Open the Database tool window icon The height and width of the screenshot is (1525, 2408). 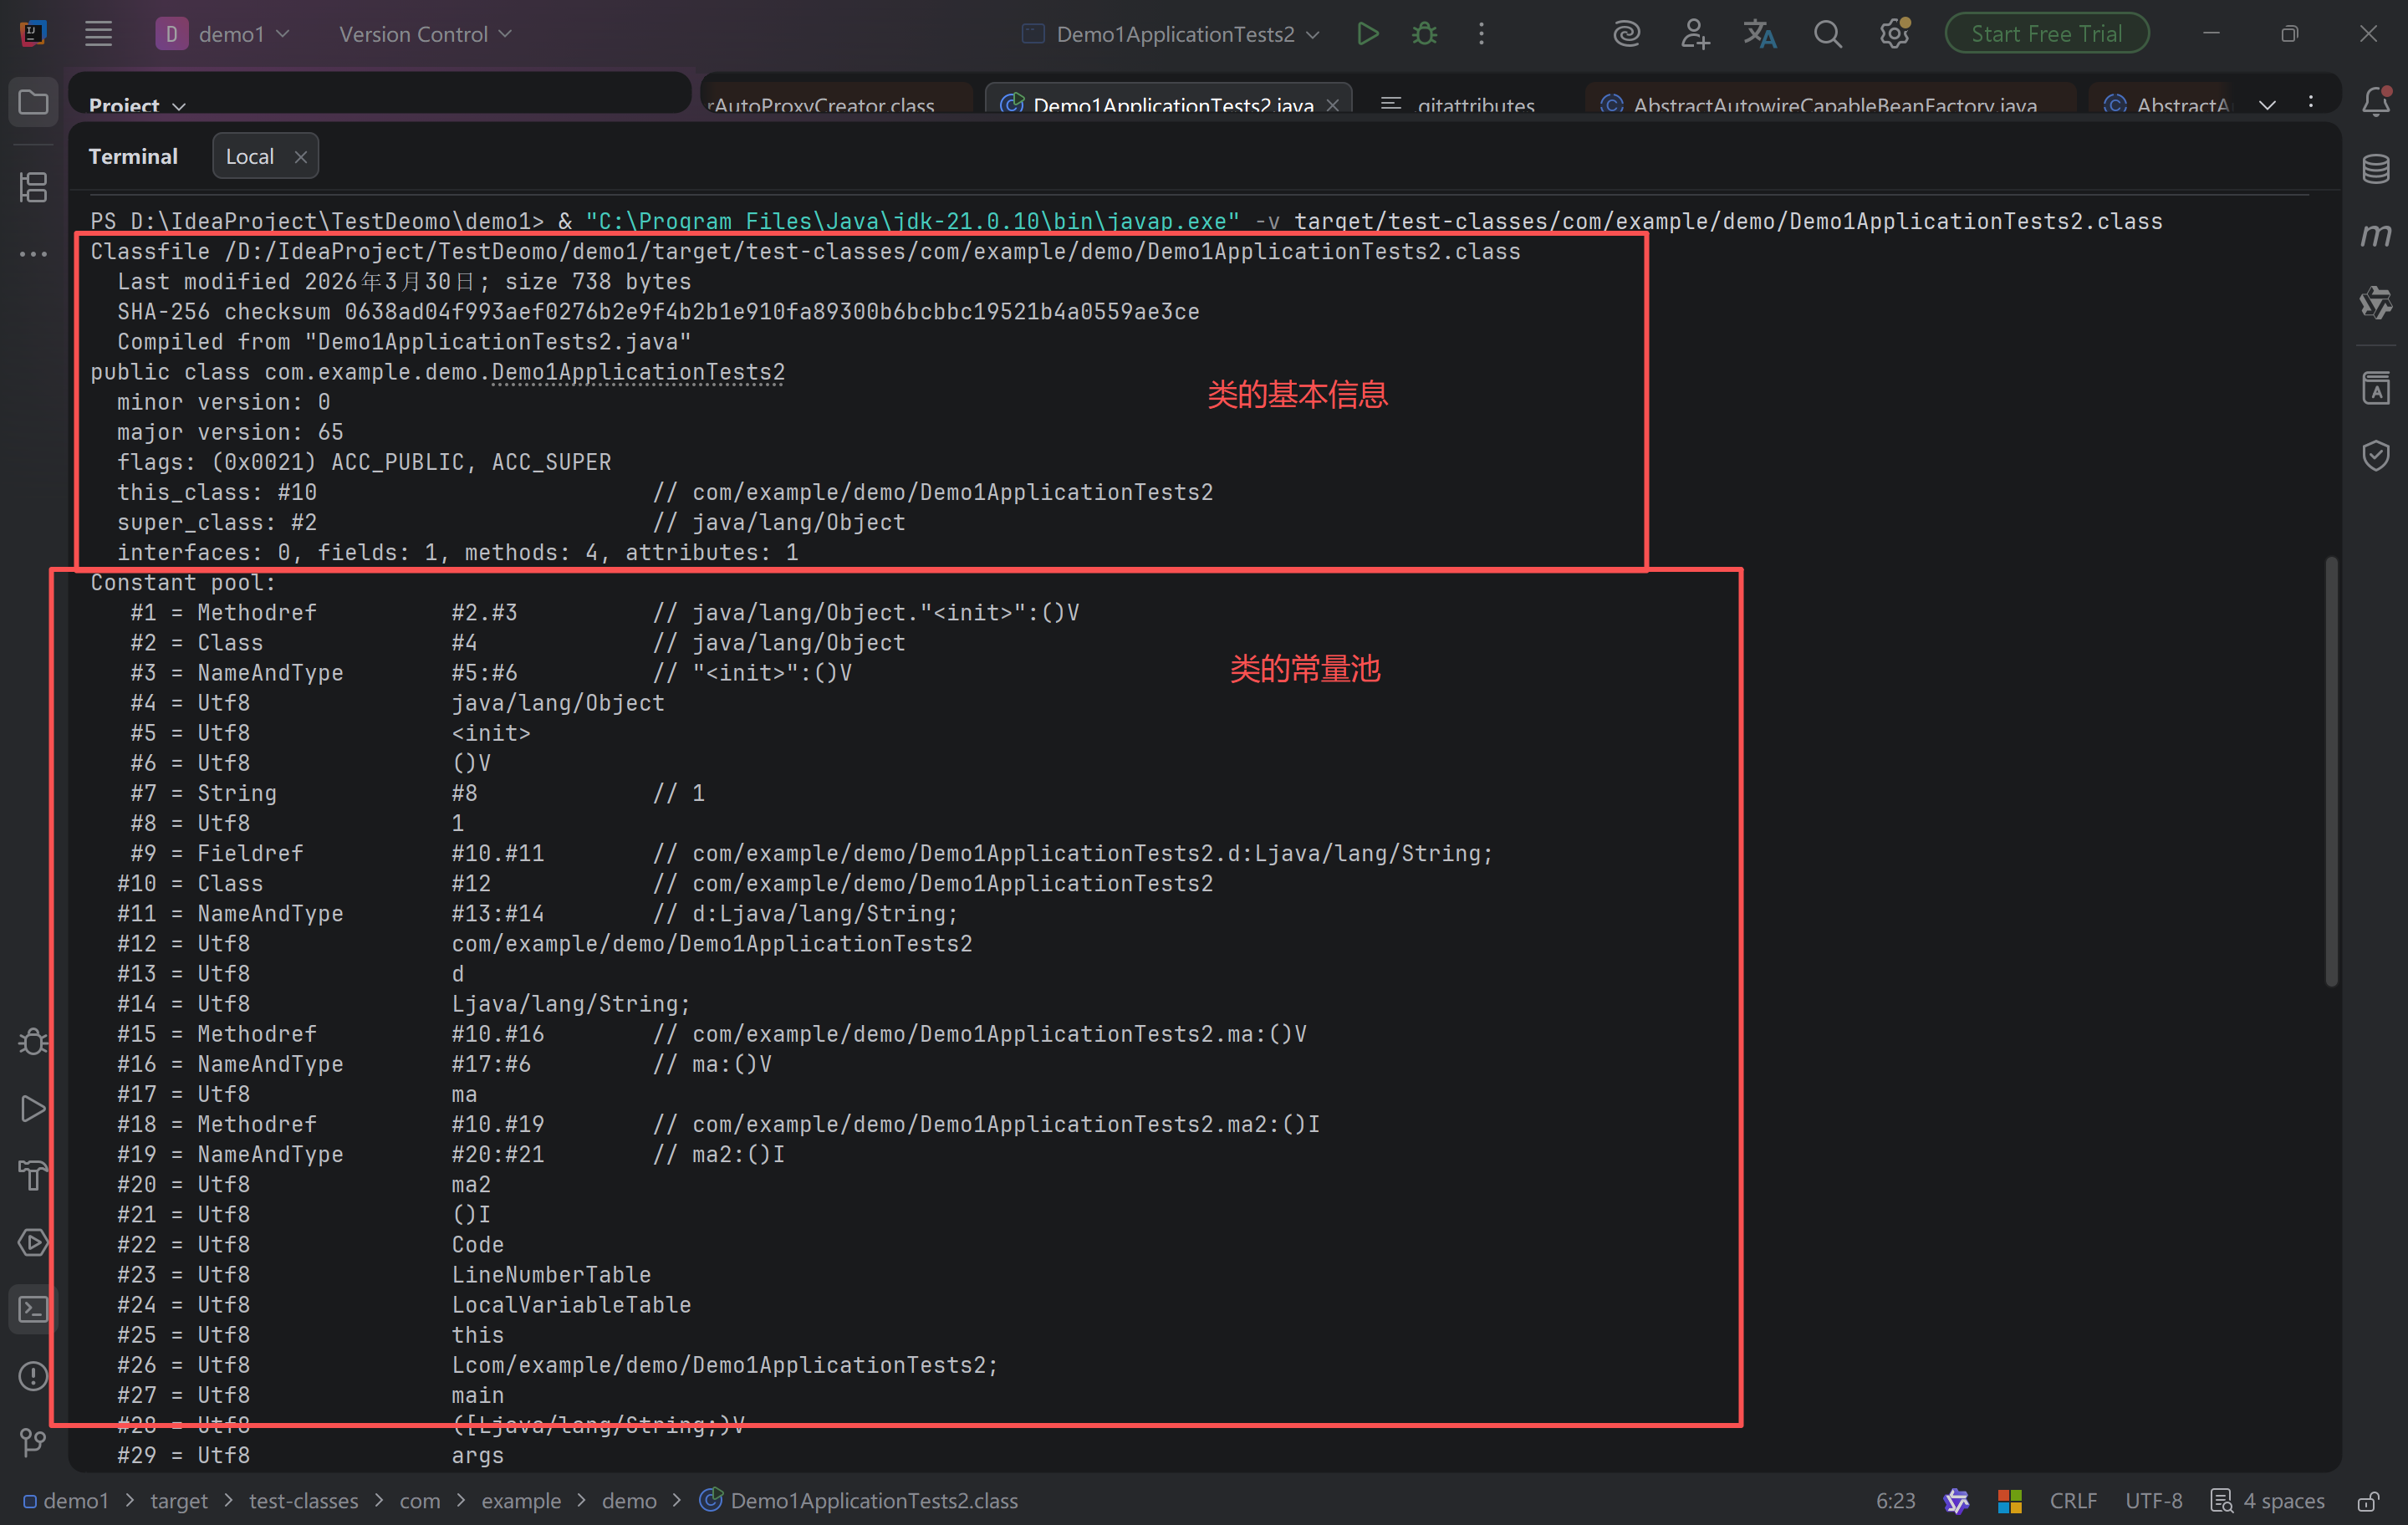(x=2376, y=169)
